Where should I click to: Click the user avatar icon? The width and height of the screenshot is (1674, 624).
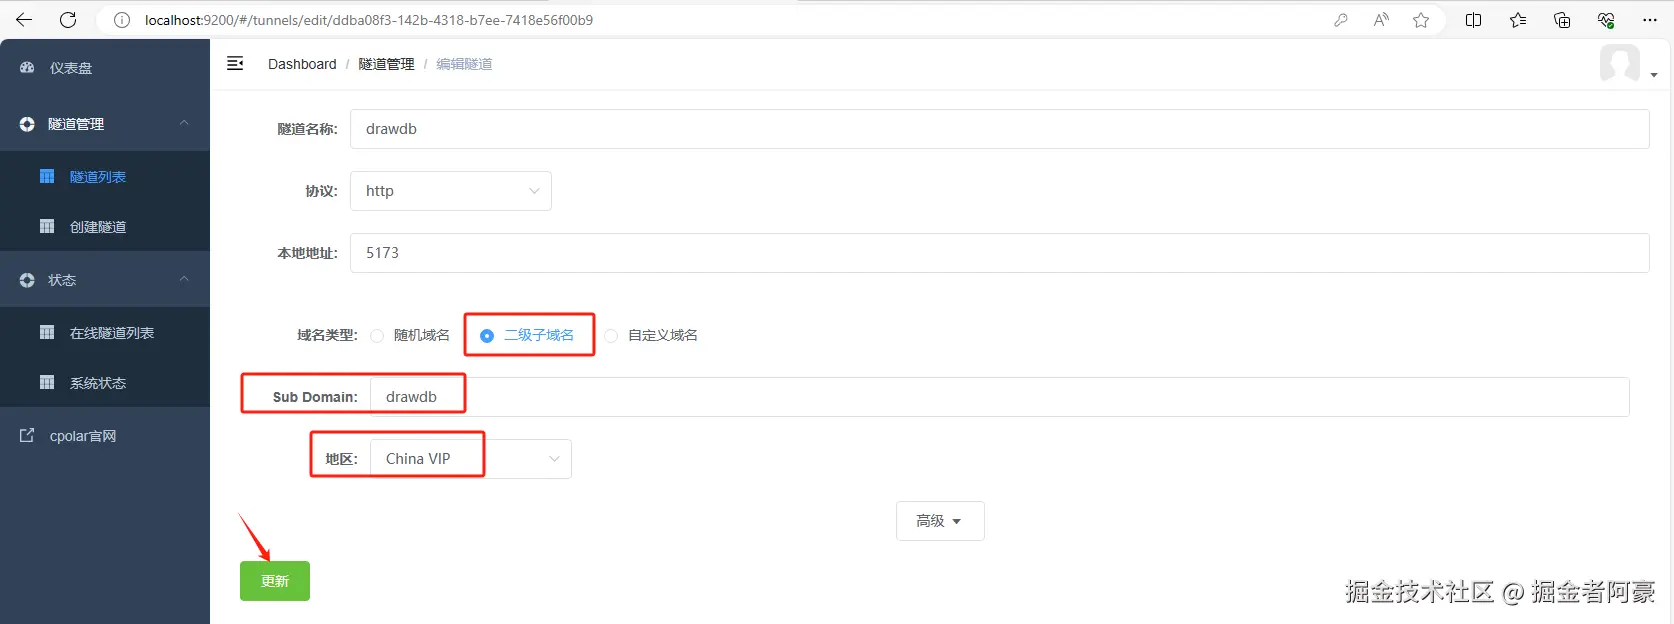[1619, 64]
